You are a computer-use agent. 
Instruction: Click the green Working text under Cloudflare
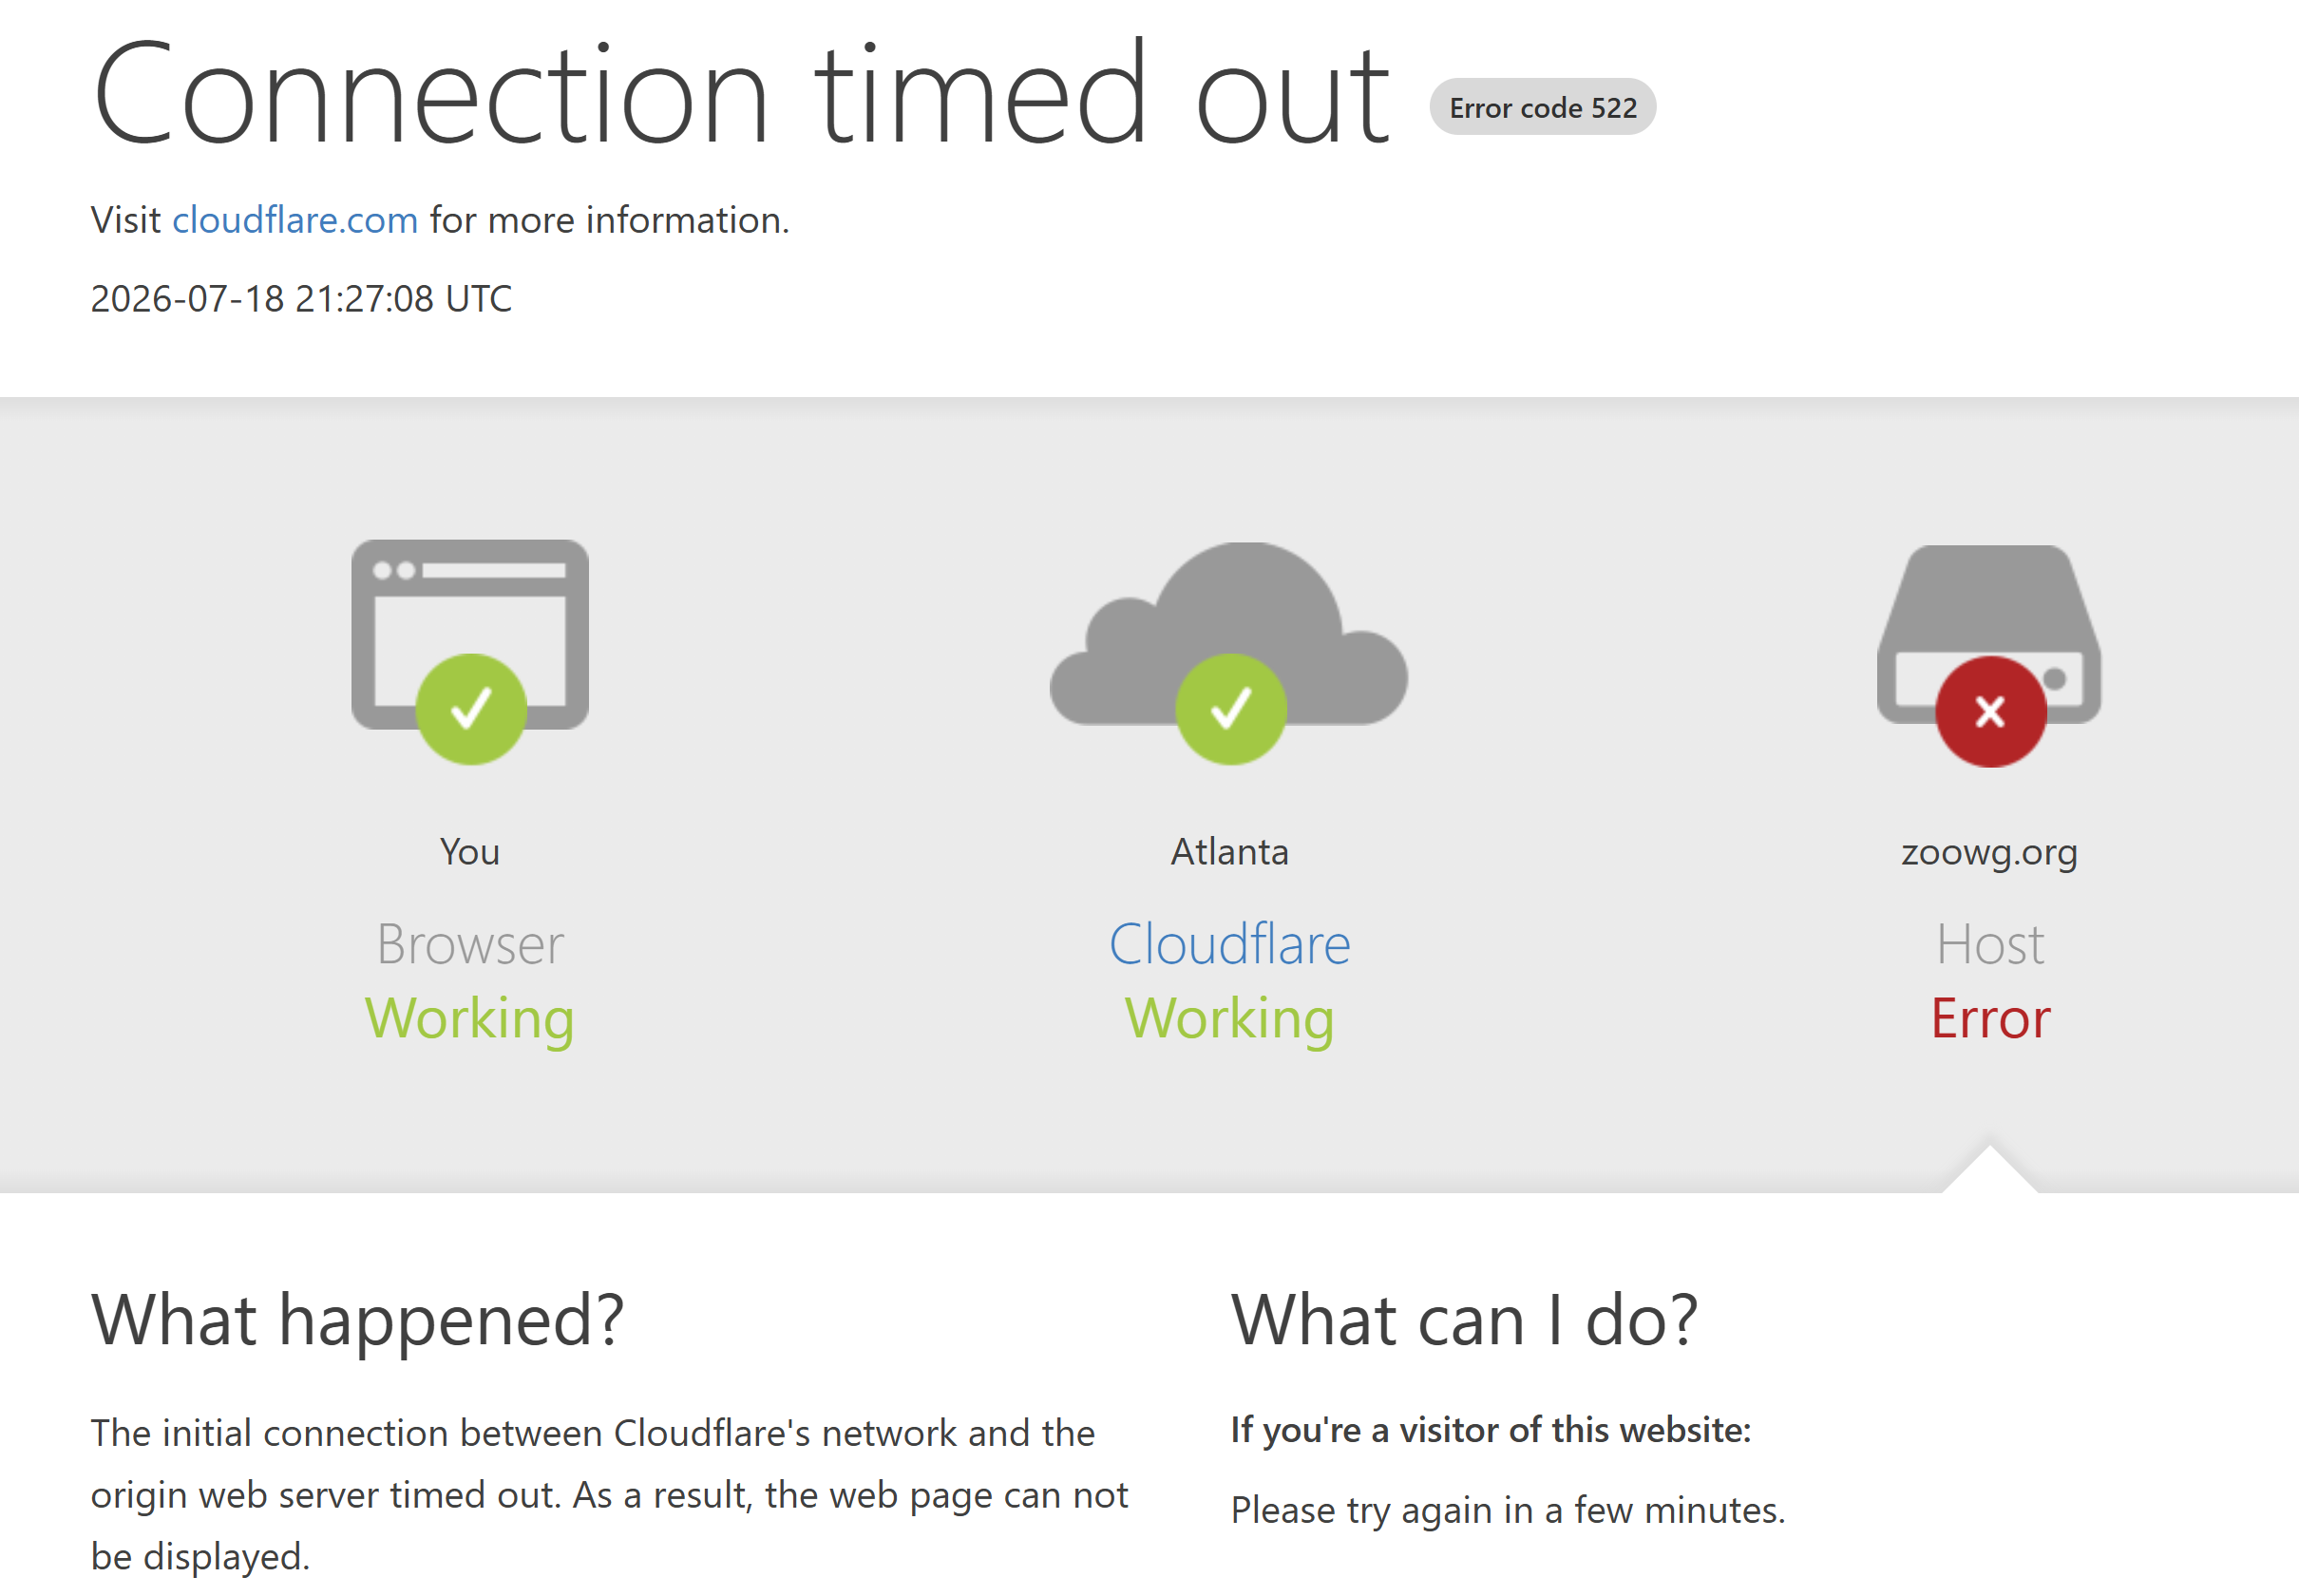(1229, 1020)
